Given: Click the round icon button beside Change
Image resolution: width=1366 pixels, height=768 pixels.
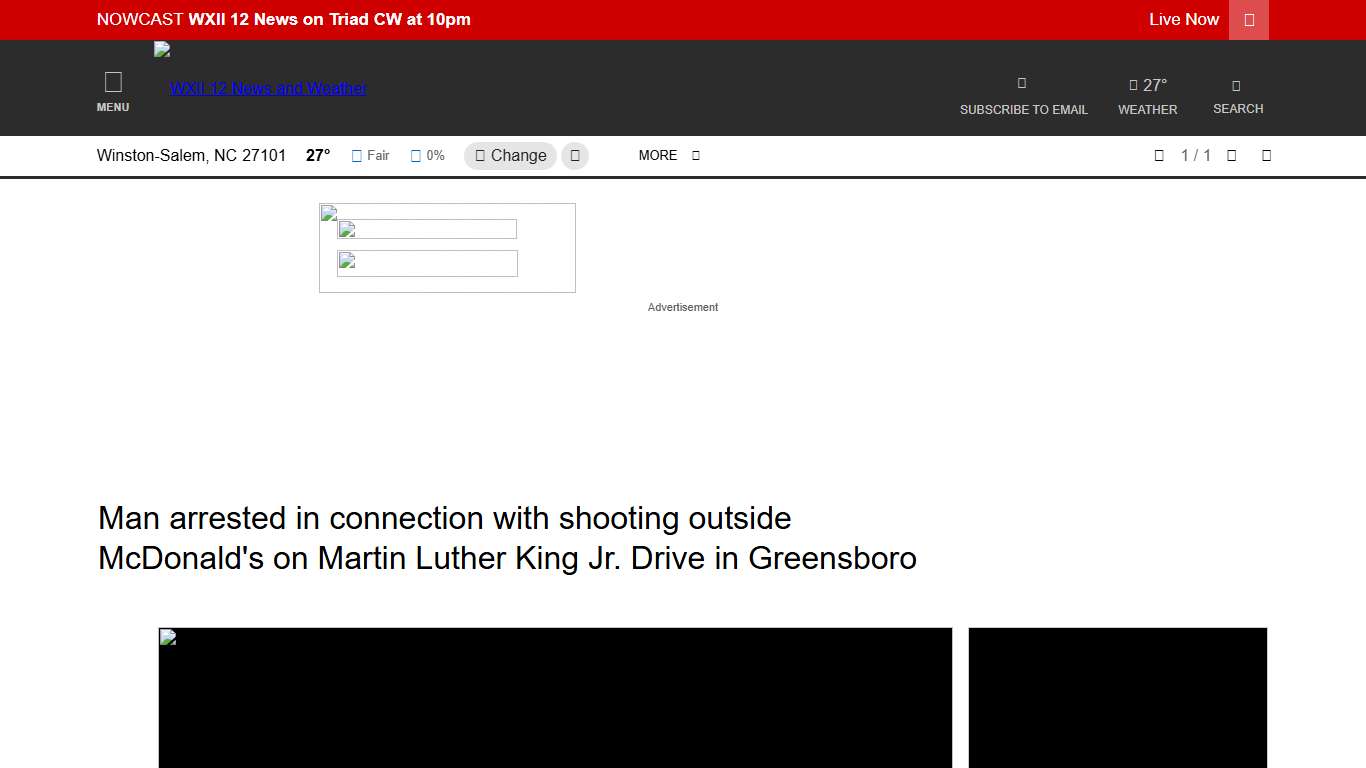Looking at the screenshot, I should click(575, 156).
